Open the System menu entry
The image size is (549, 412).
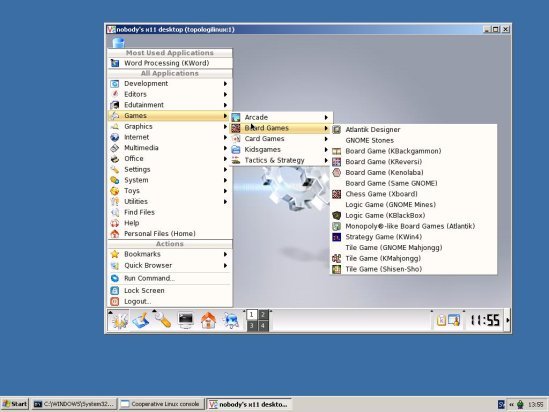coord(170,180)
